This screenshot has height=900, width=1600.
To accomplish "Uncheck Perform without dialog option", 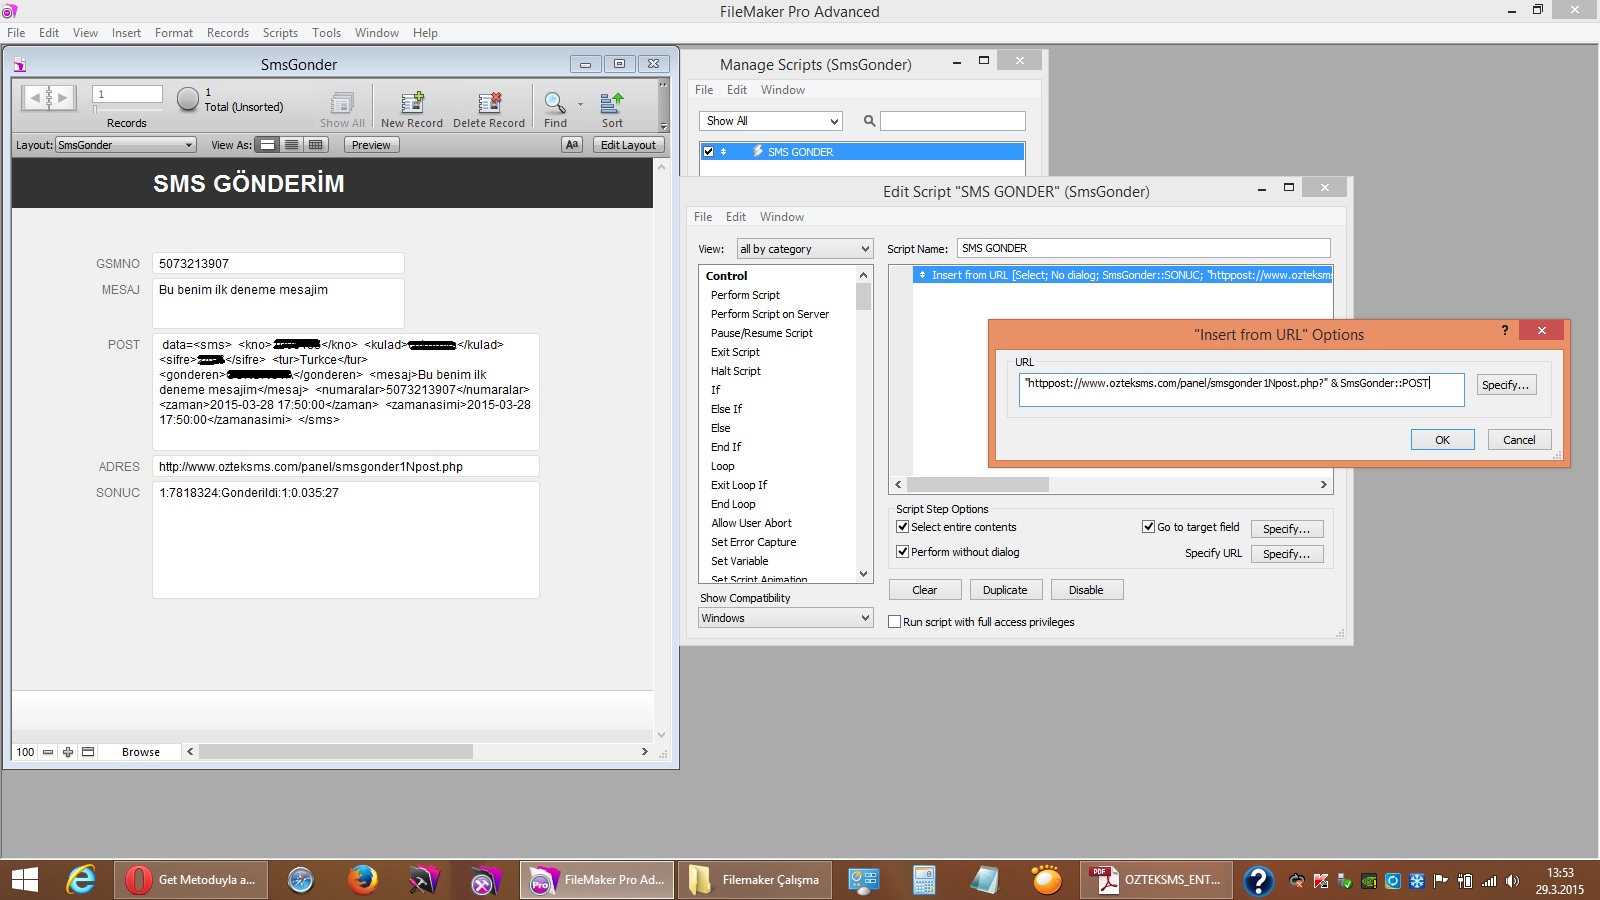I will coord(903,552).
